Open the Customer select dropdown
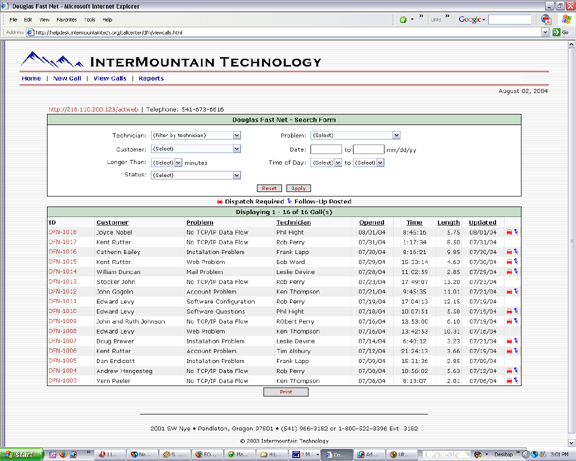Image resolution: width=576 pixels, height=461 pixels. (x=237, y=149)
